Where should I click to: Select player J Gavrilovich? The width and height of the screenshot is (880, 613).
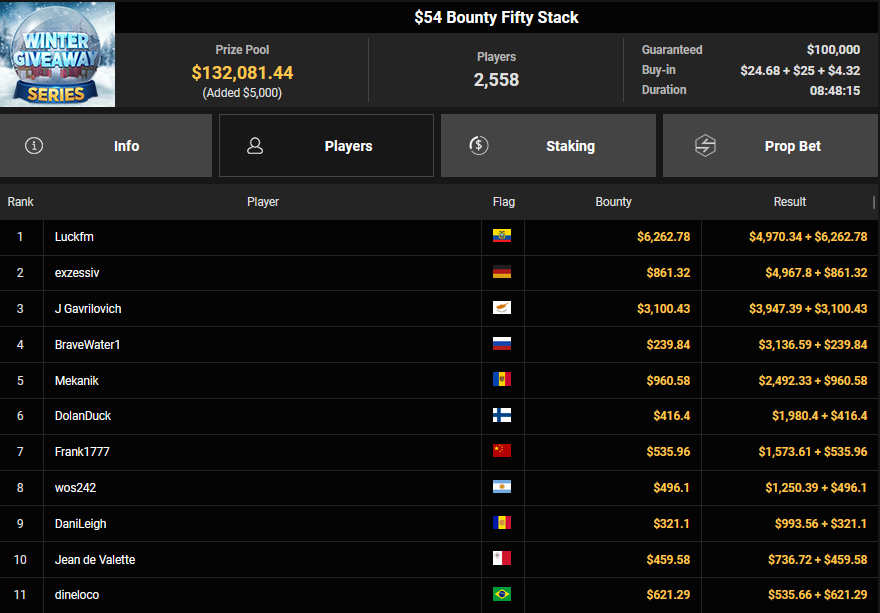pos(88,309)
